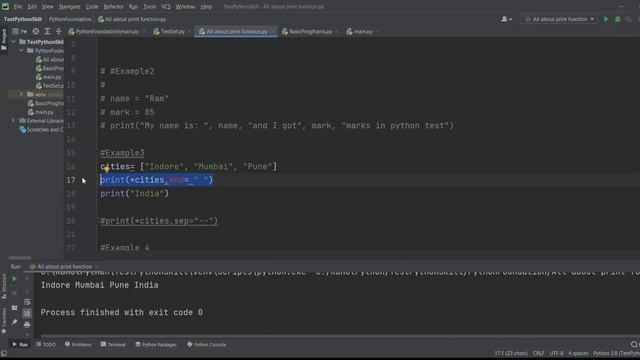Click Collapse All icon in Project toolbar
This screenshot has height=360, width=640.
coord(58,31)
